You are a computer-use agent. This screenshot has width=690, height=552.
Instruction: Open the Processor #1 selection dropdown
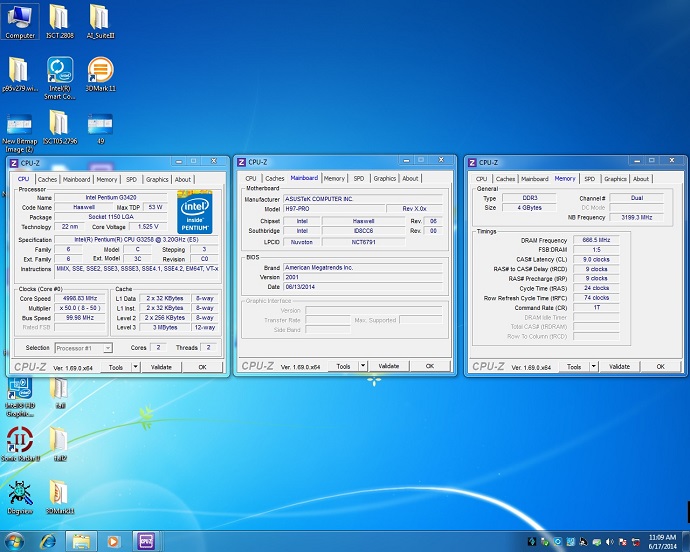[x=84, y=348]
